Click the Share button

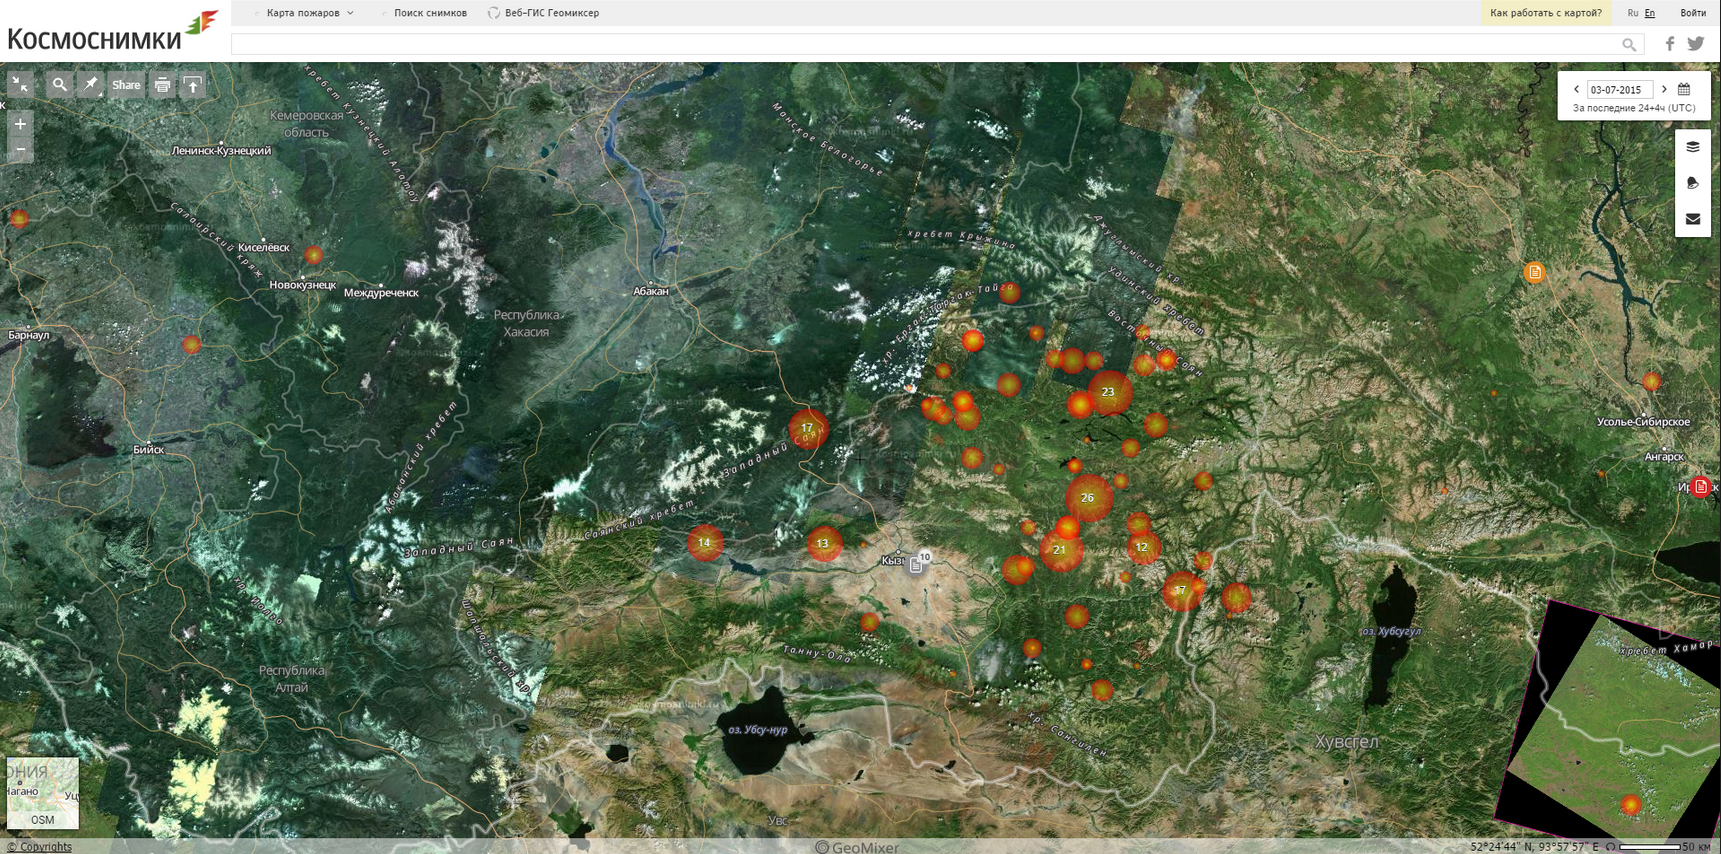point(126,85)
